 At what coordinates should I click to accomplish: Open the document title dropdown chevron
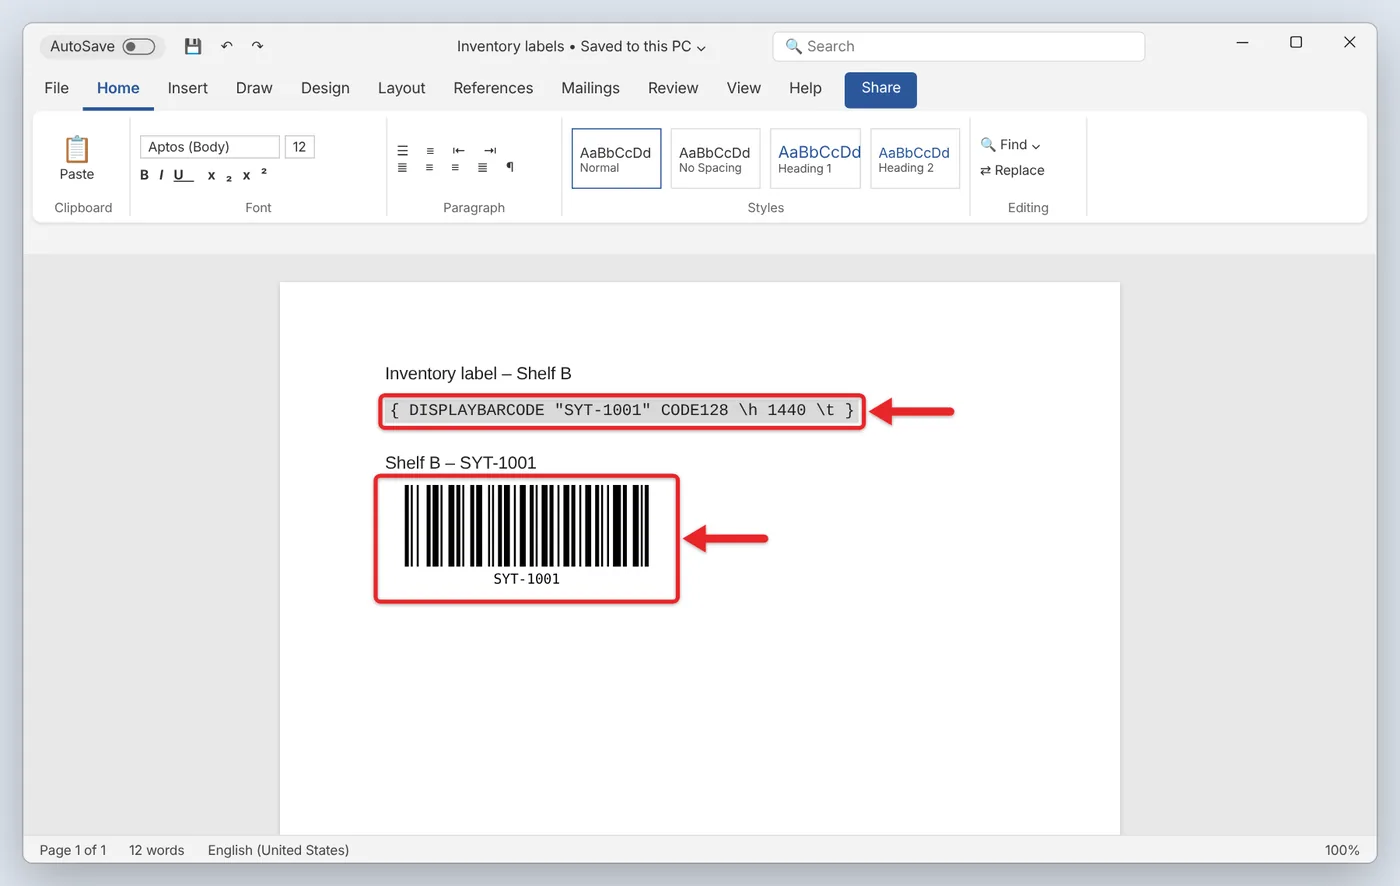(701, 47)
